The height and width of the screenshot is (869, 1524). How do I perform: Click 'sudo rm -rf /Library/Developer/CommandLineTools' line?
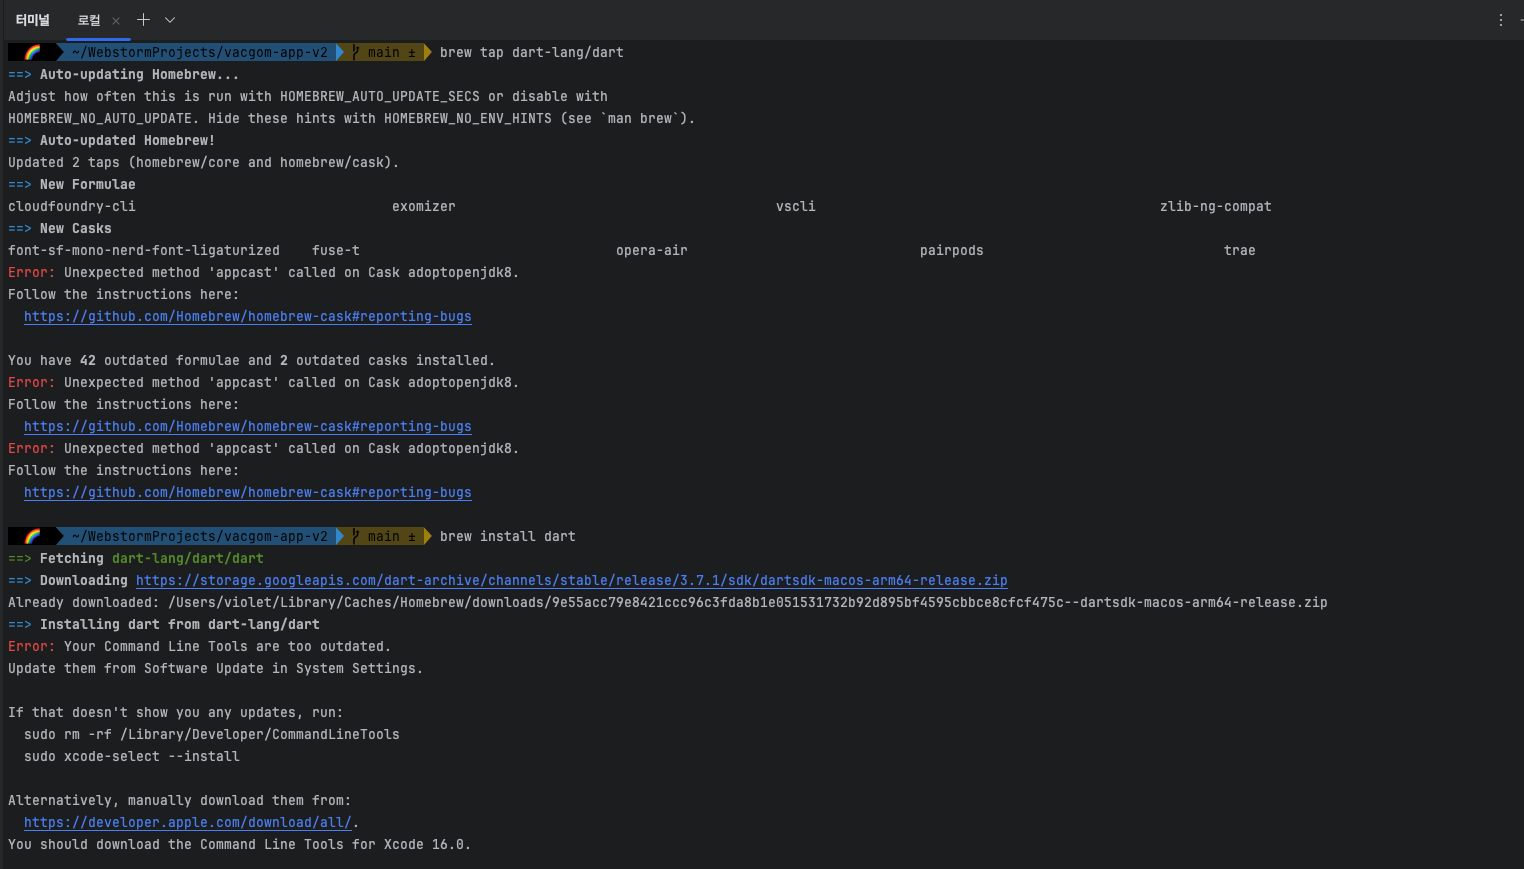(x=212, y=735)
